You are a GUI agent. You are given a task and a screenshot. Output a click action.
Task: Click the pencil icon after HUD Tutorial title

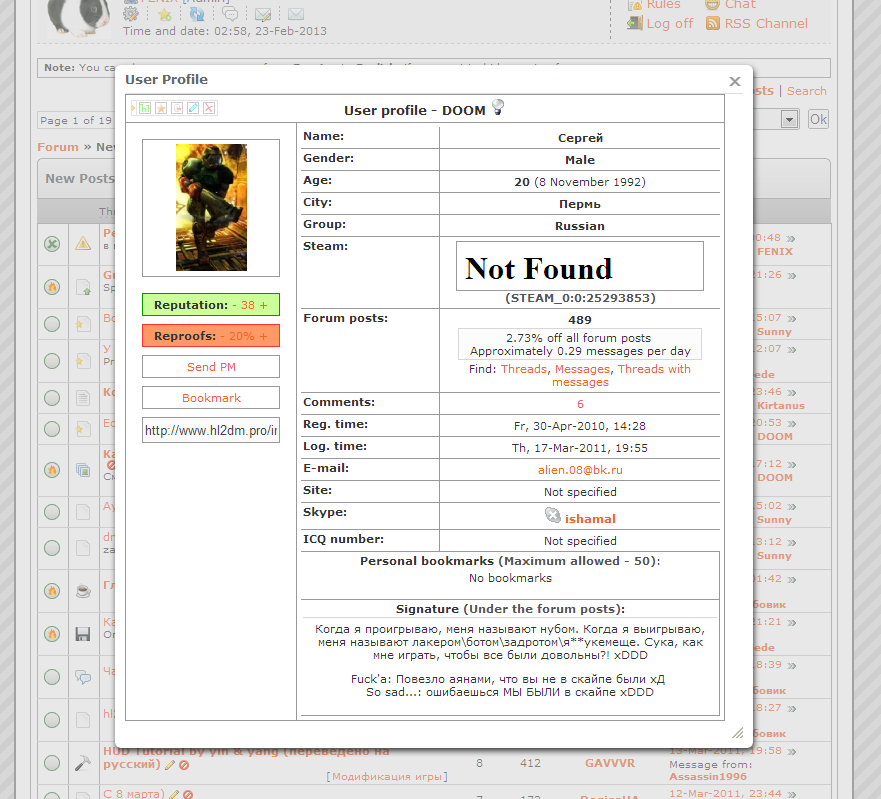click(170, 765)
